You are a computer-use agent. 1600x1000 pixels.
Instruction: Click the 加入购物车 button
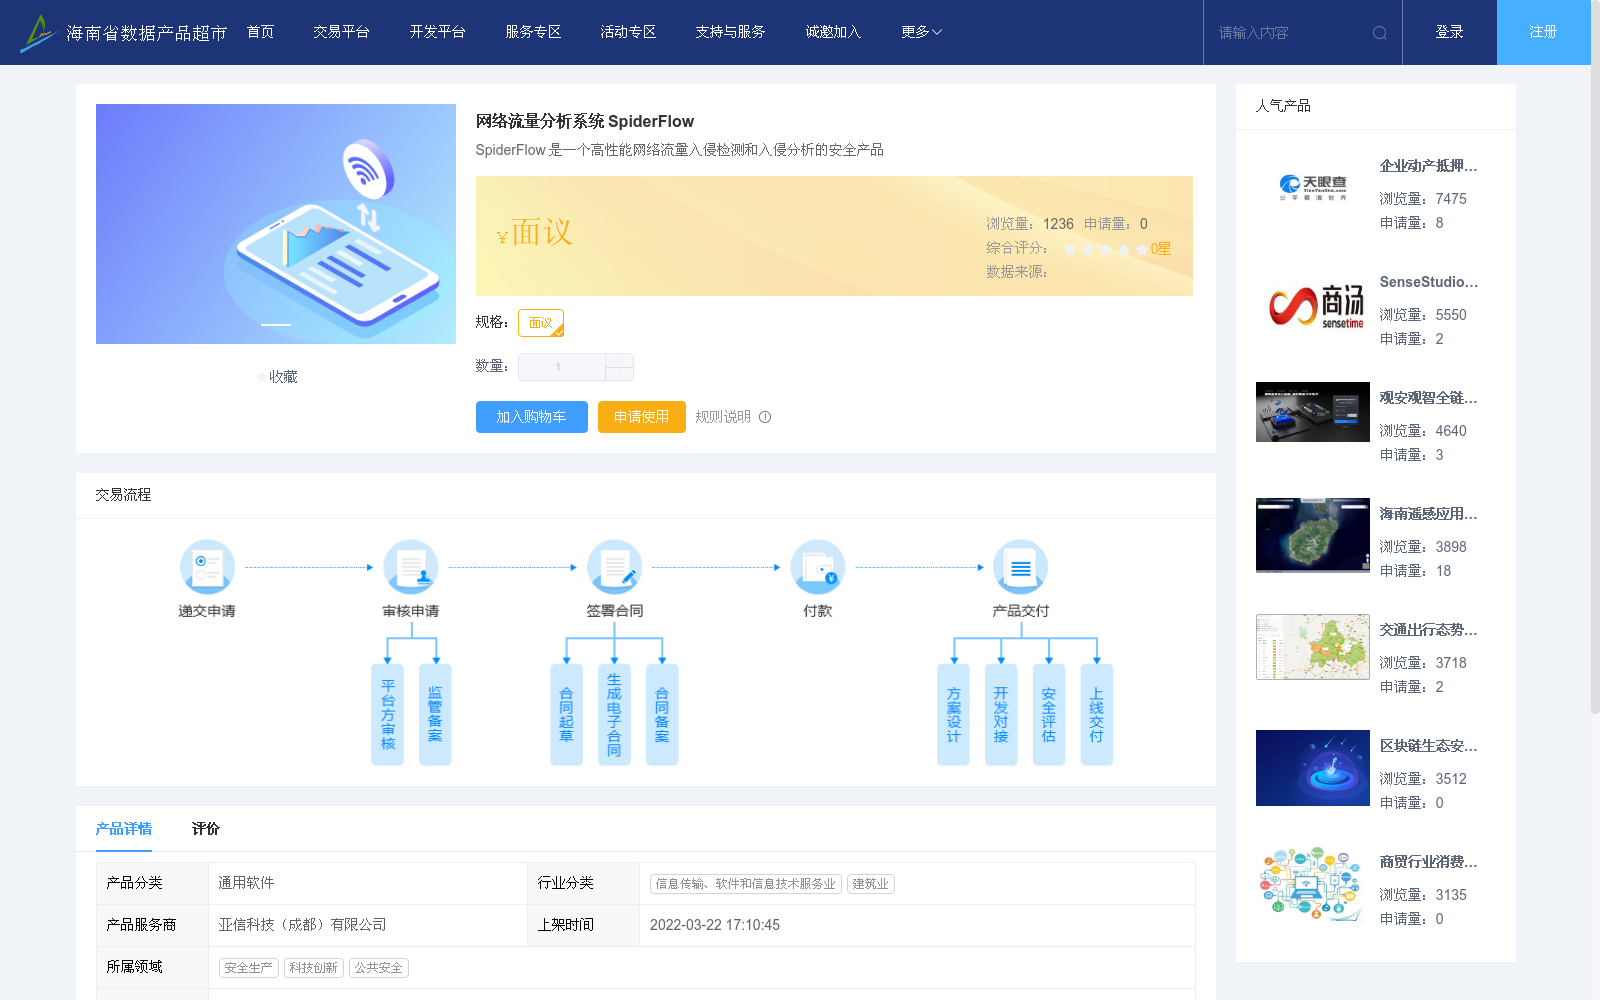click(532, 417)
